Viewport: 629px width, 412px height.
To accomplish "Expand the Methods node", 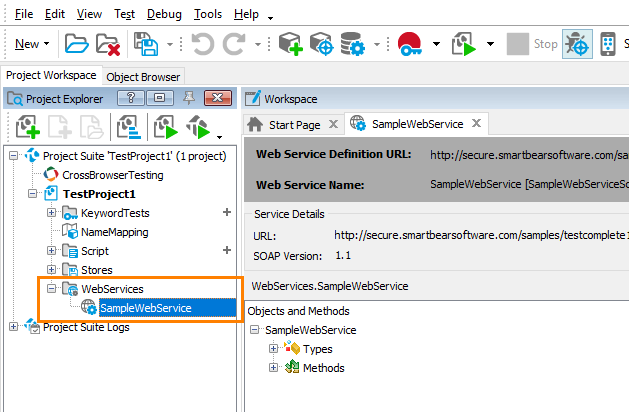I will click(274, 368).
